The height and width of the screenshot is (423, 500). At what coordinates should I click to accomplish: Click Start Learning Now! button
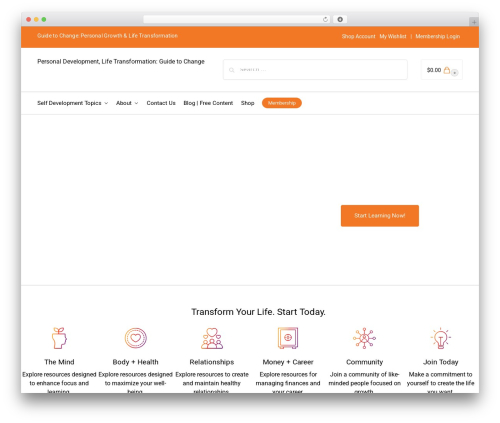coord(380,216)
